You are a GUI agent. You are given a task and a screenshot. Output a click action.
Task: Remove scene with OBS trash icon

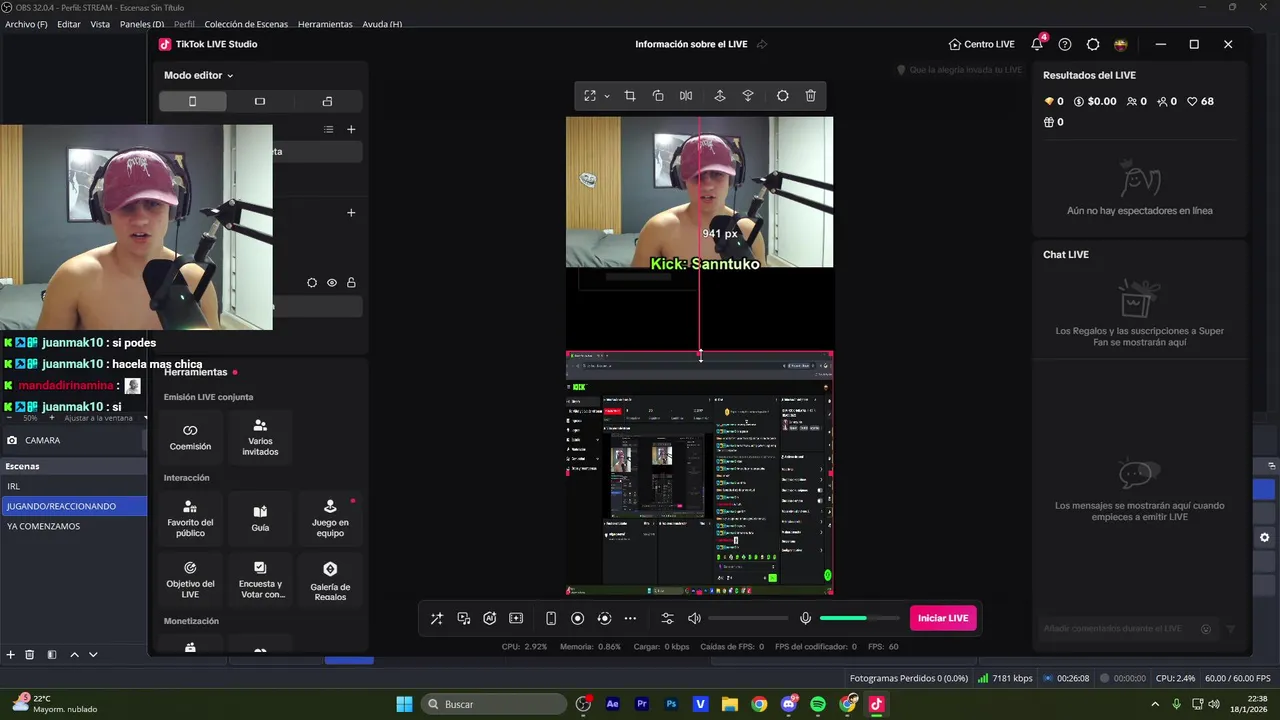29,655
